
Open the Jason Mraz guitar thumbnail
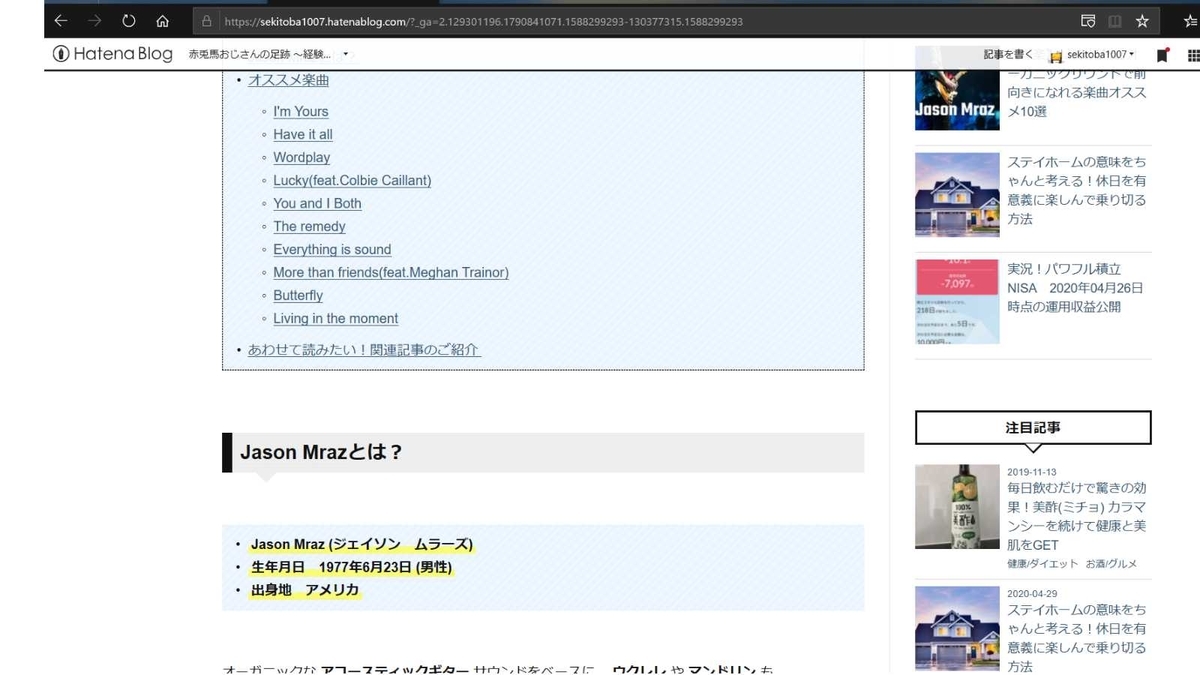click(957, 88)
